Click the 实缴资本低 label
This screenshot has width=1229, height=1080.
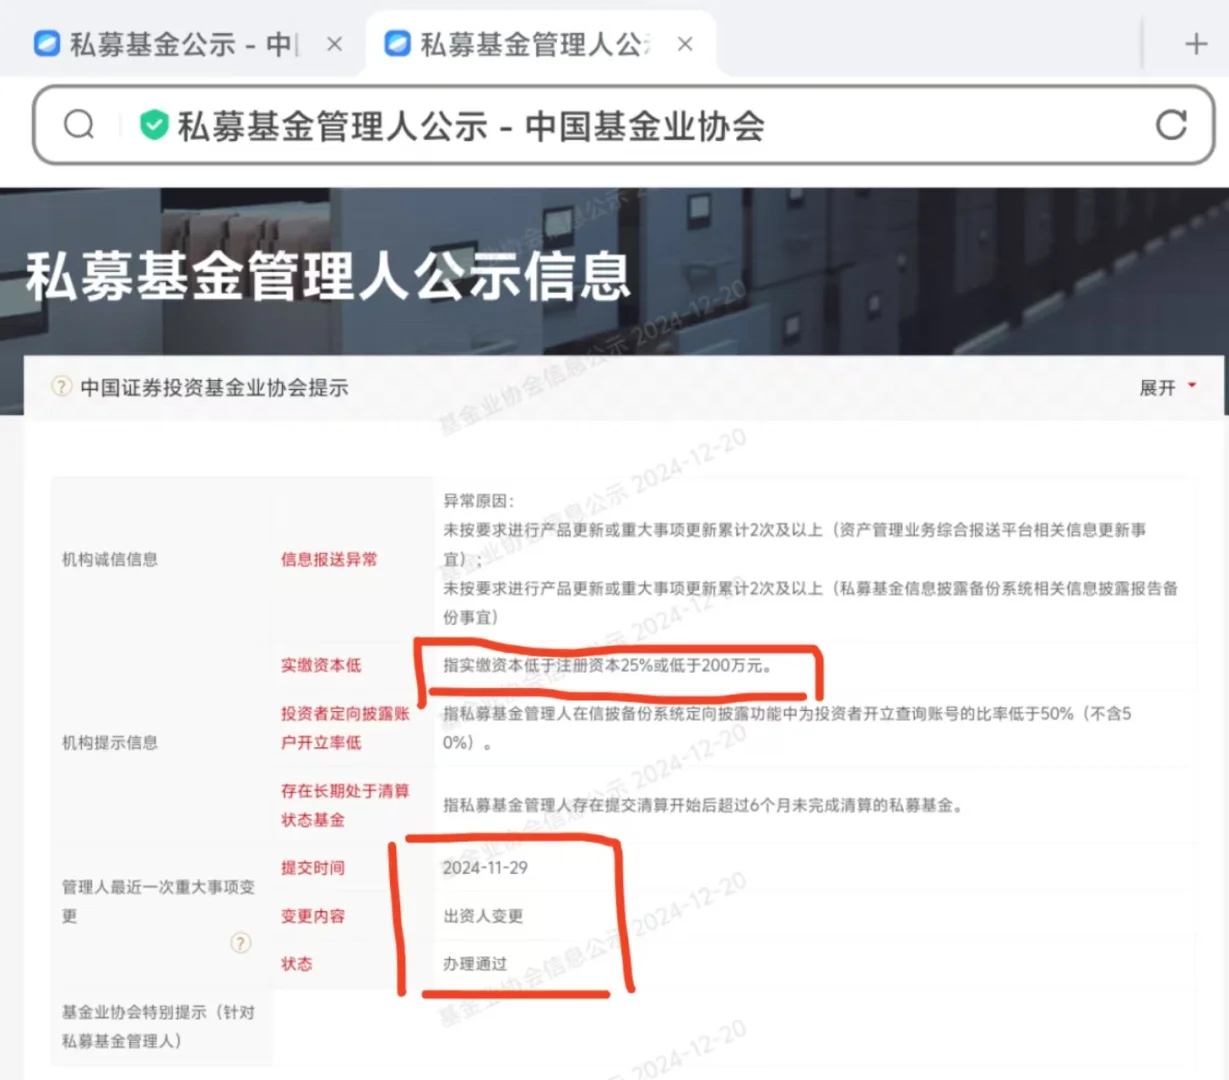(321, 665)
